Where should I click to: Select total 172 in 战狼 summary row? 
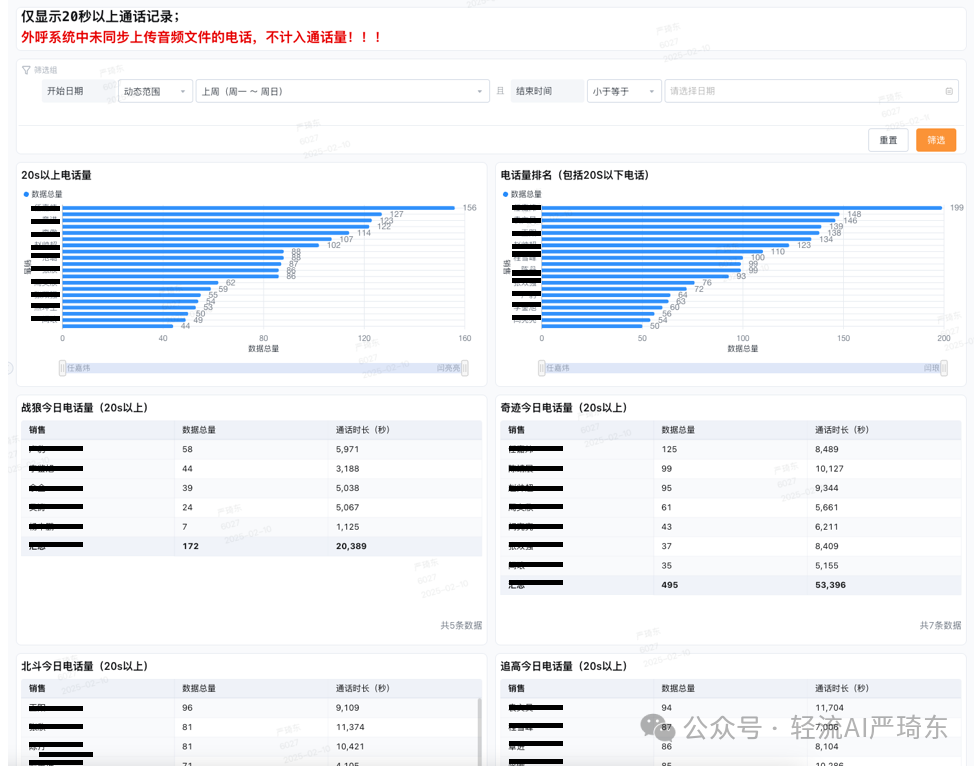(190, 546)
